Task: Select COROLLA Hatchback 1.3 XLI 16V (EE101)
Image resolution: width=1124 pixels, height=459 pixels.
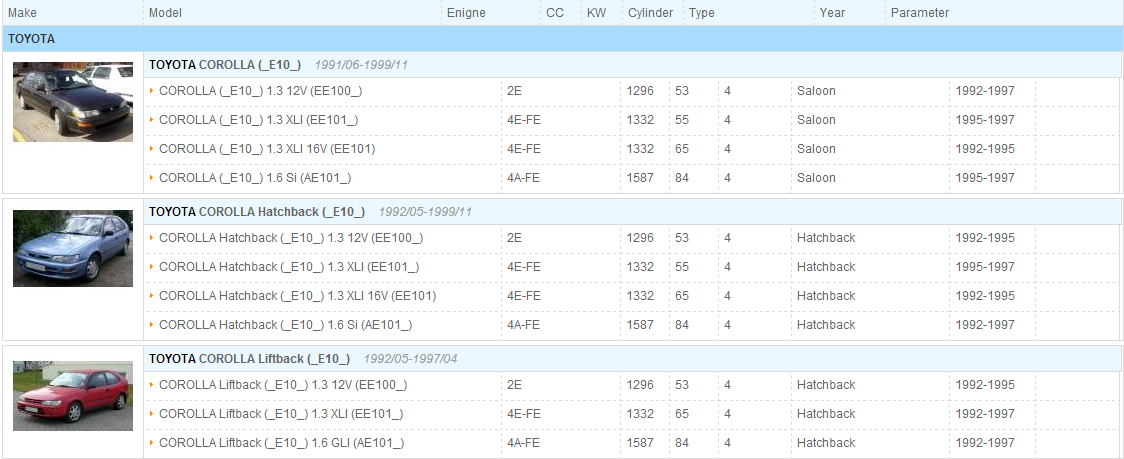Action: pyautogui.click(x=297, y=295)
